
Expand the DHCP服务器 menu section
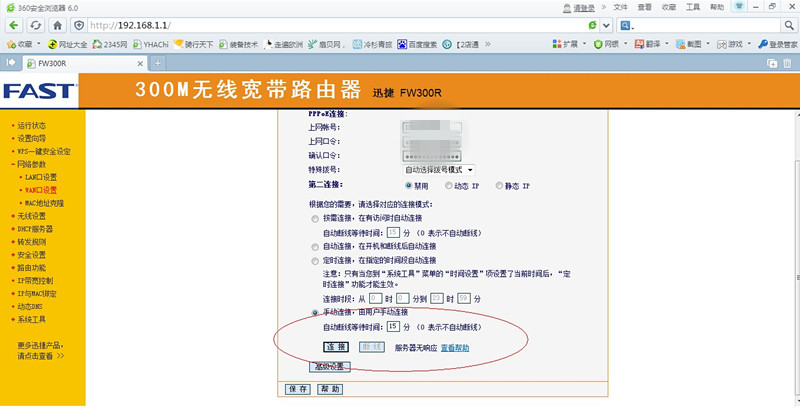point(32,229)
